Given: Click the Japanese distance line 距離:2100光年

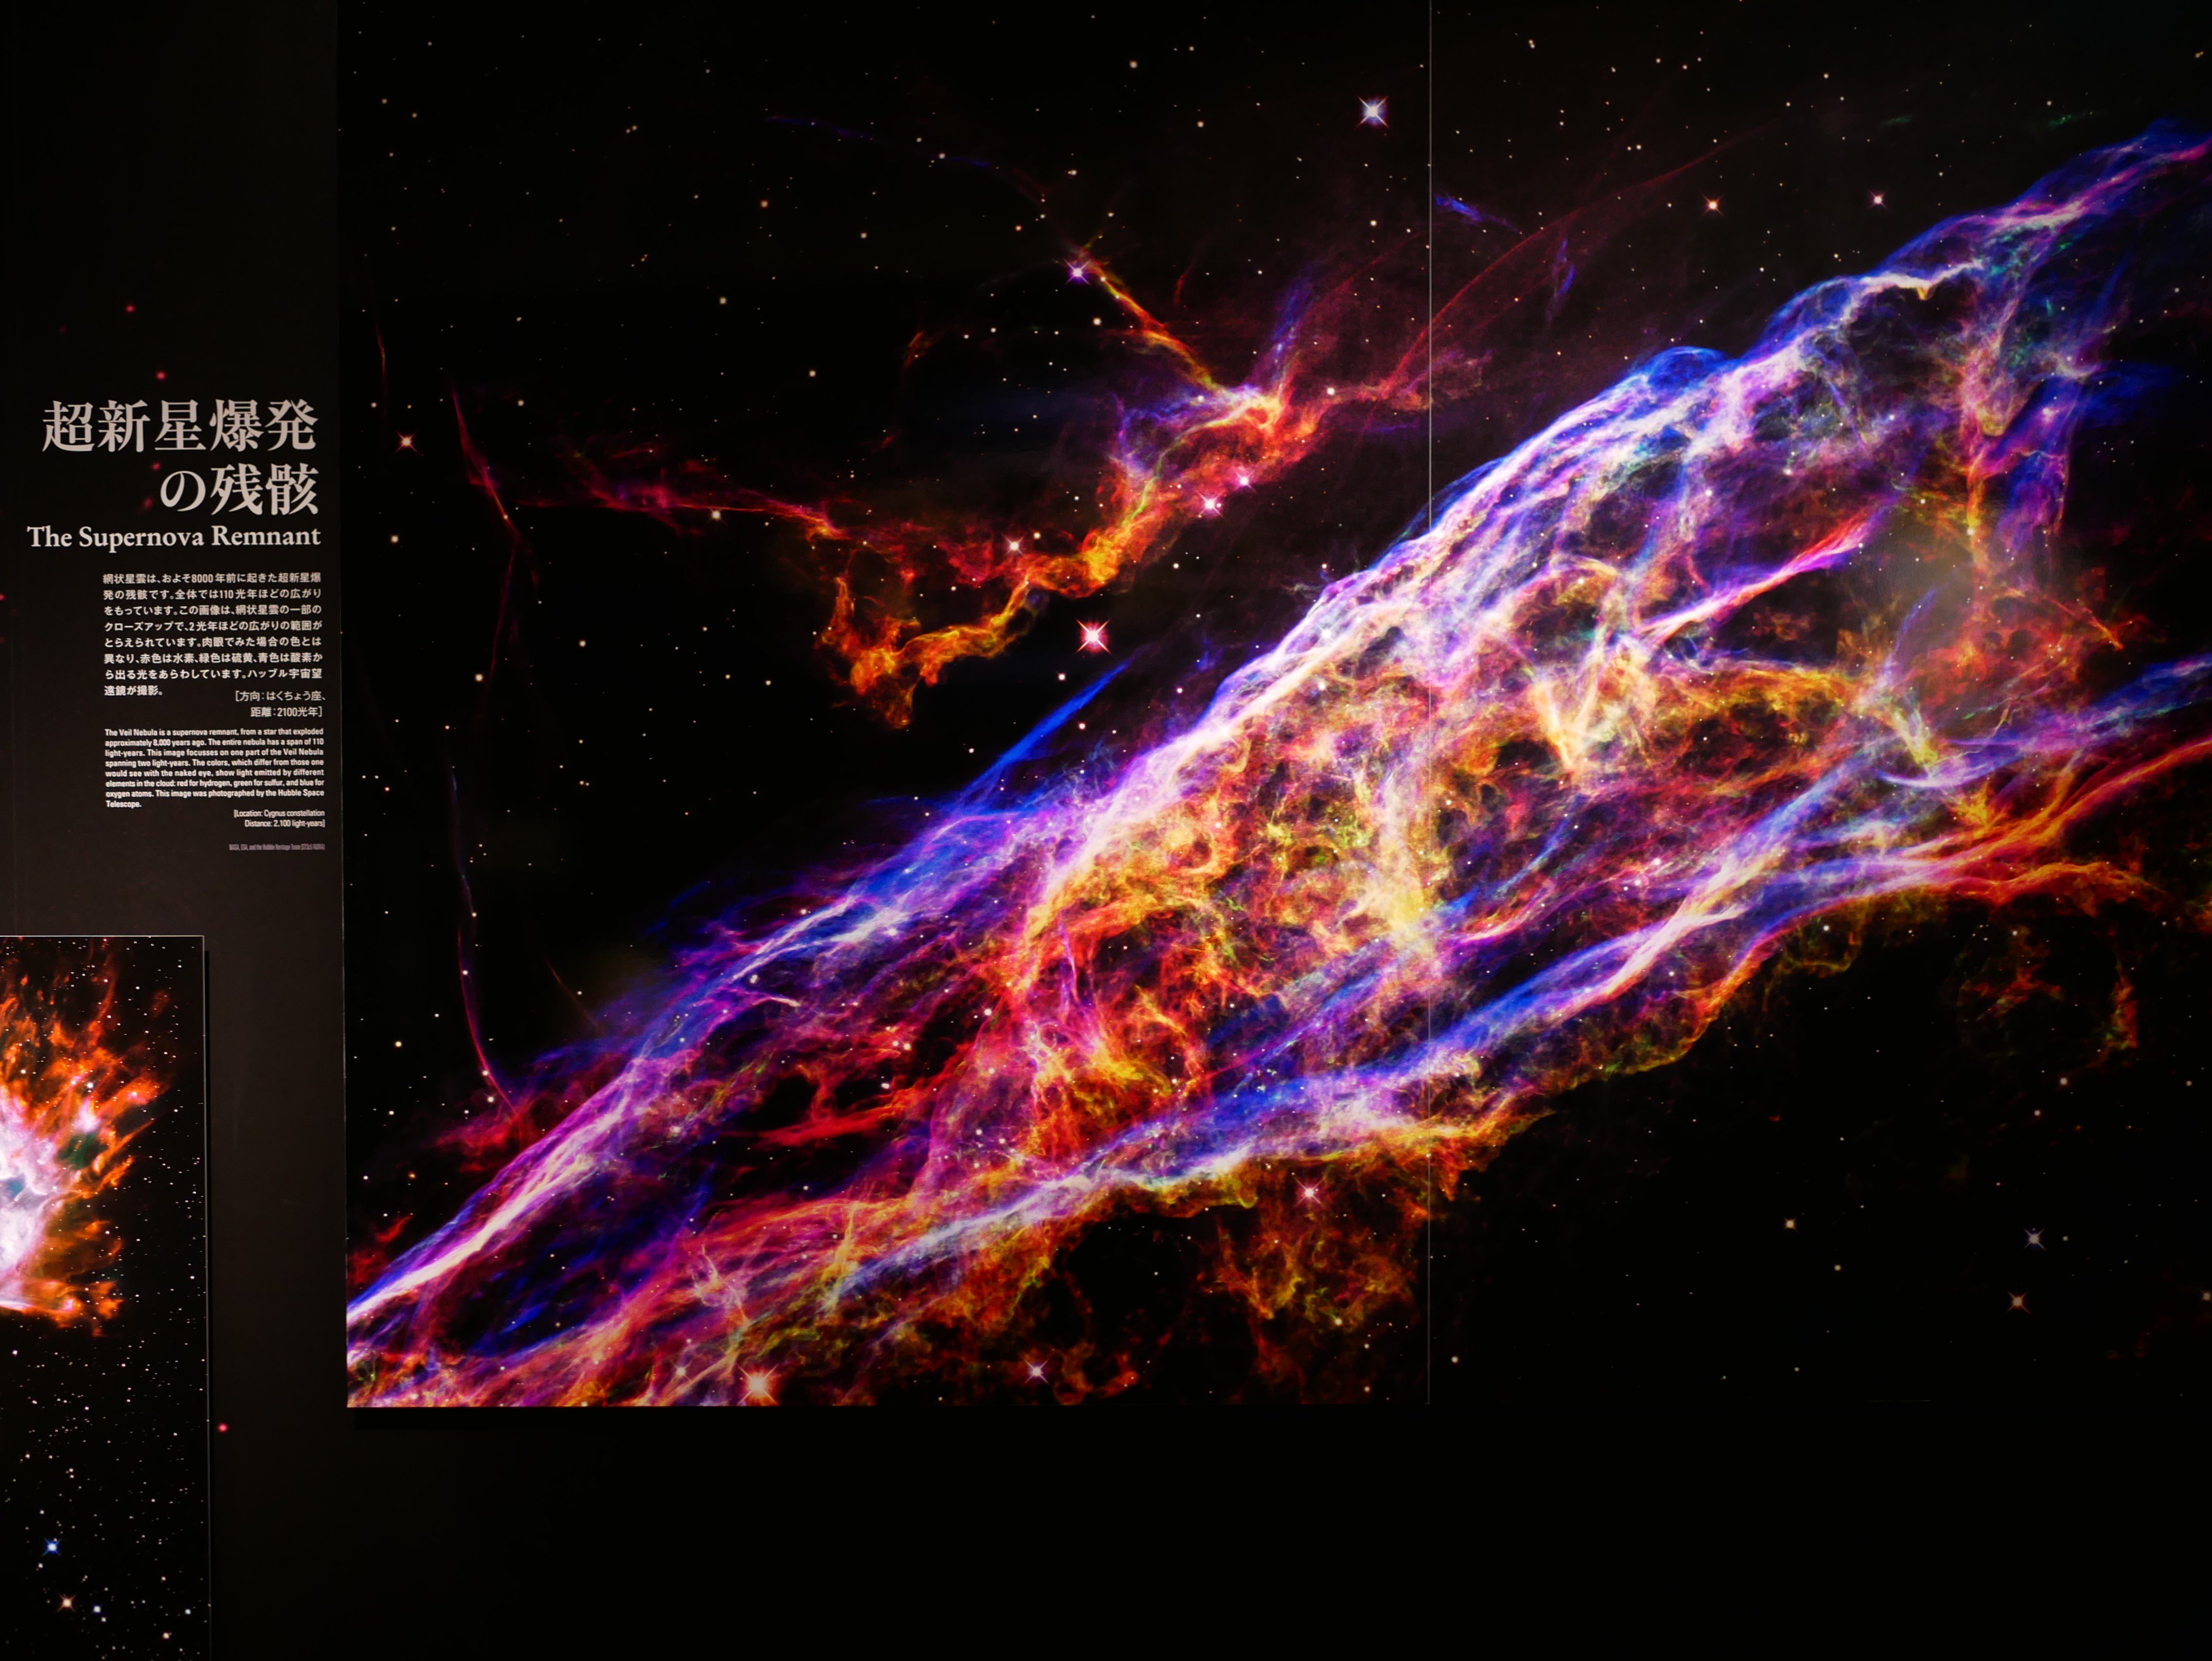Looking at the screenshot, I should coord(286,712).
